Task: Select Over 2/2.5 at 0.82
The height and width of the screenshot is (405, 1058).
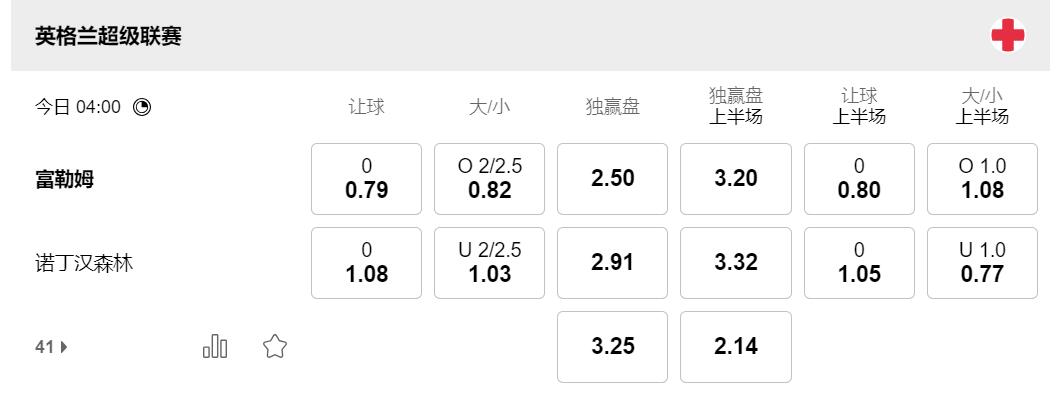Action: pos(489,179)
